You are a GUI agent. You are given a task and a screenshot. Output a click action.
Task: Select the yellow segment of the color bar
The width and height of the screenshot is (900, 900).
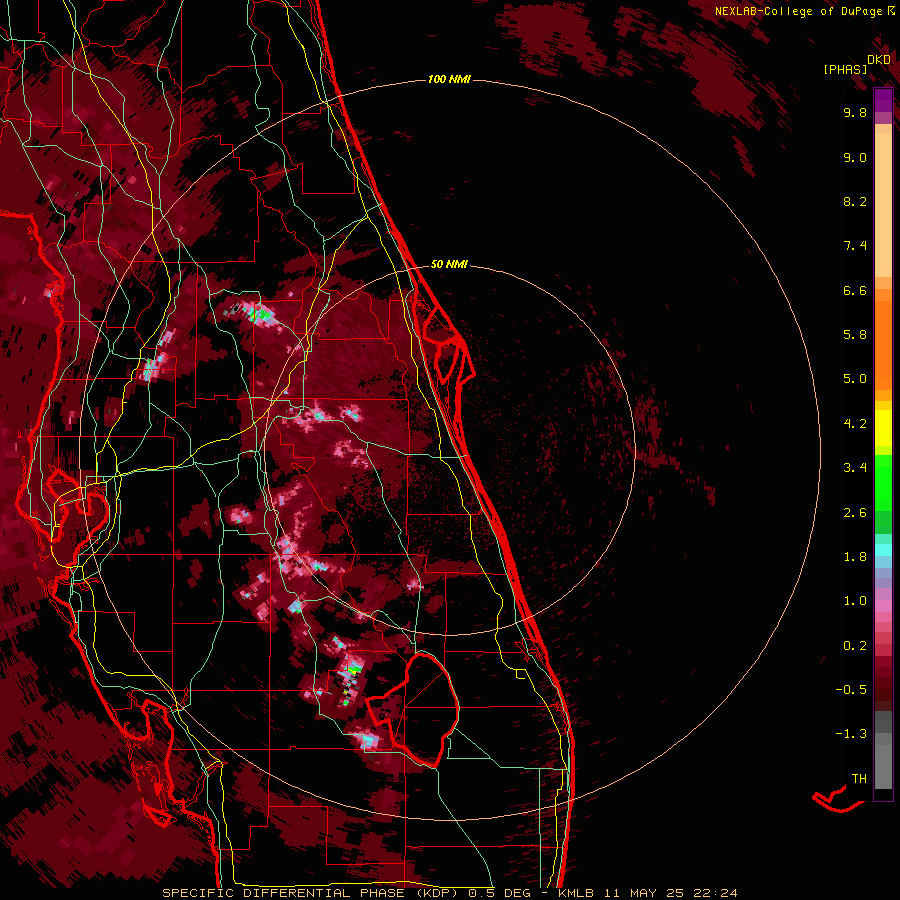(x=883, y=428)
